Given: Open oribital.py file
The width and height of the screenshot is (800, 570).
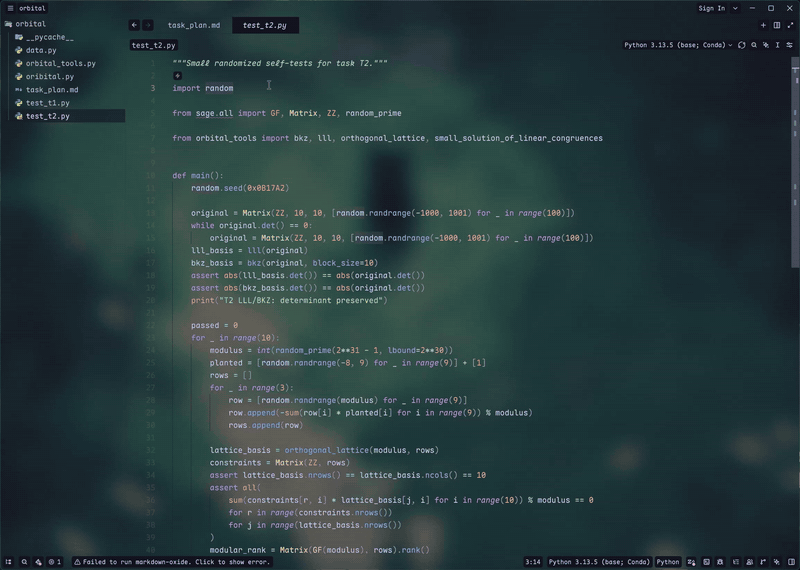Looking at the screenshot, I should point(50,77).
